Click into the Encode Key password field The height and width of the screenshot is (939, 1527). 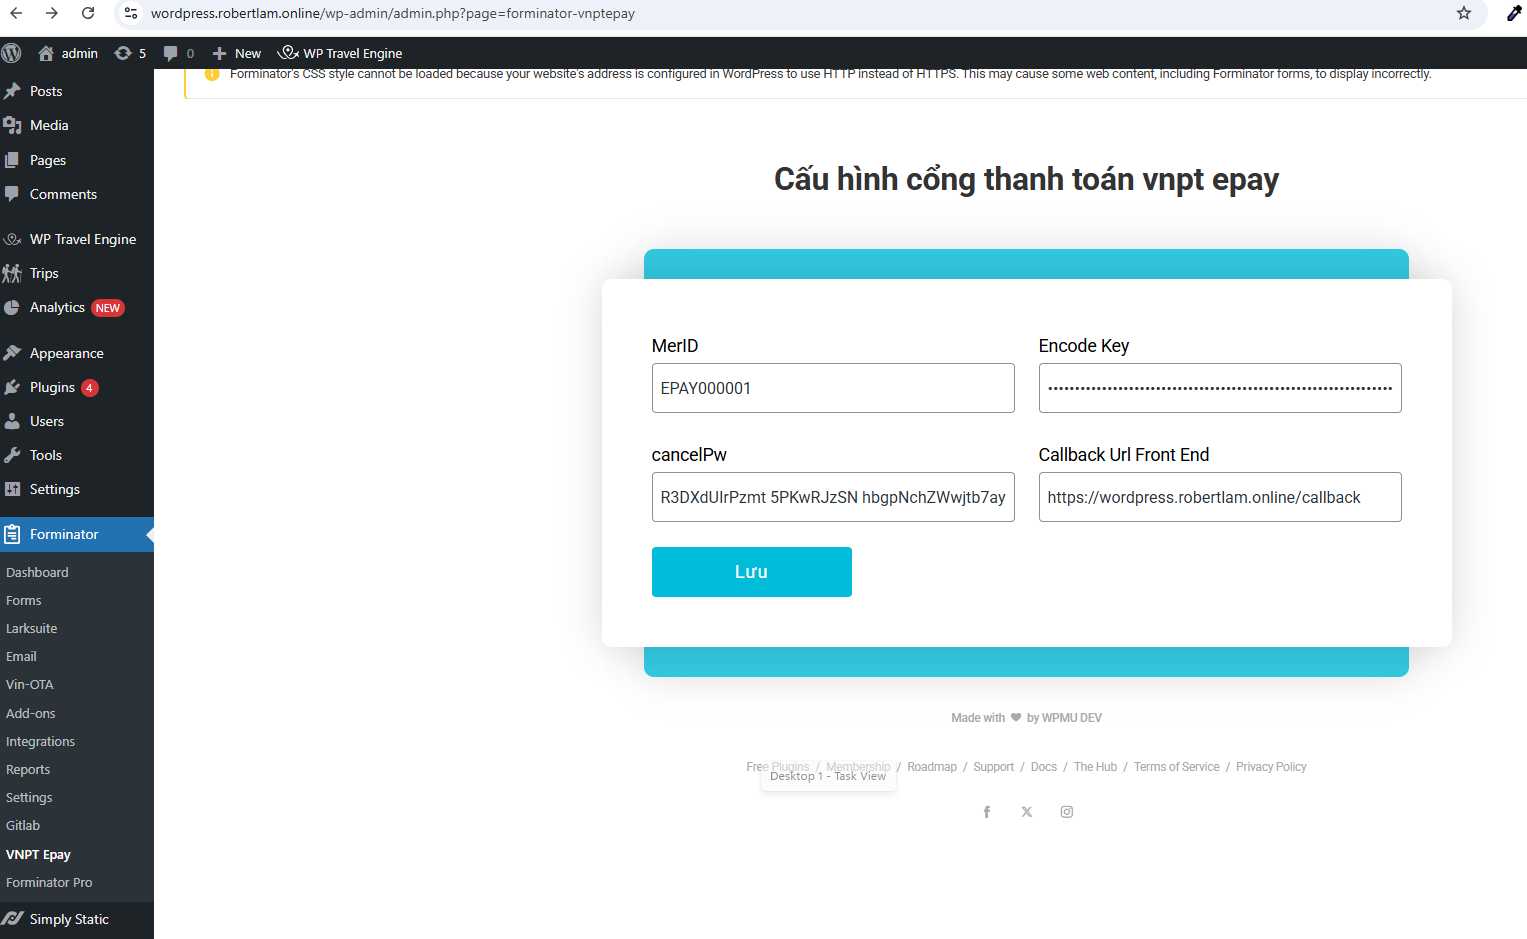(x=1219, y=388)
